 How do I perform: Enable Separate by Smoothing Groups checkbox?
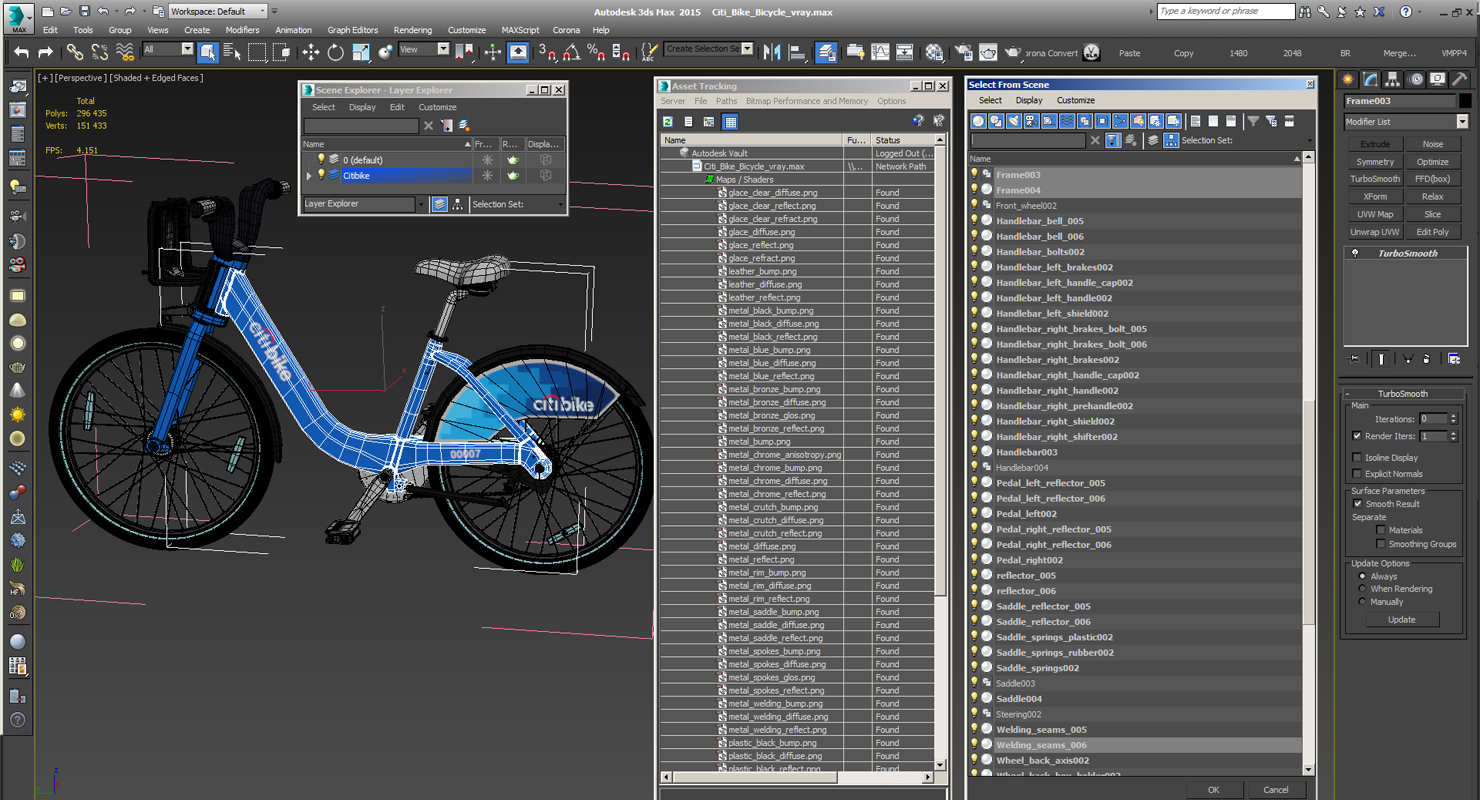[1381, 544]
